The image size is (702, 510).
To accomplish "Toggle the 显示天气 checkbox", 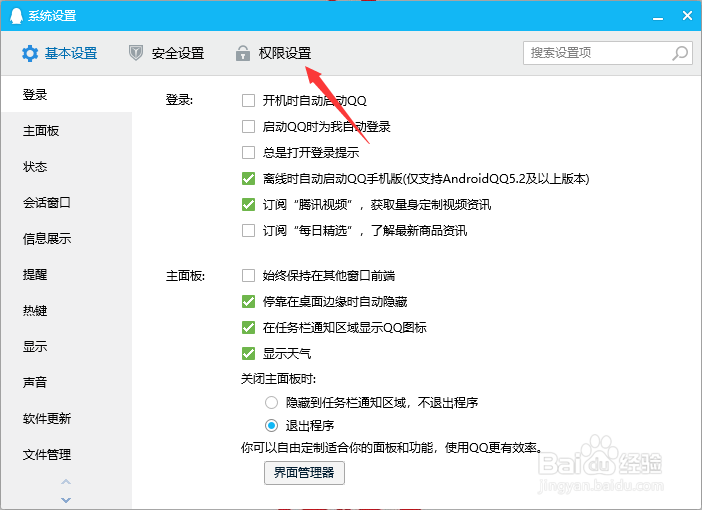I will click(248, 353).
